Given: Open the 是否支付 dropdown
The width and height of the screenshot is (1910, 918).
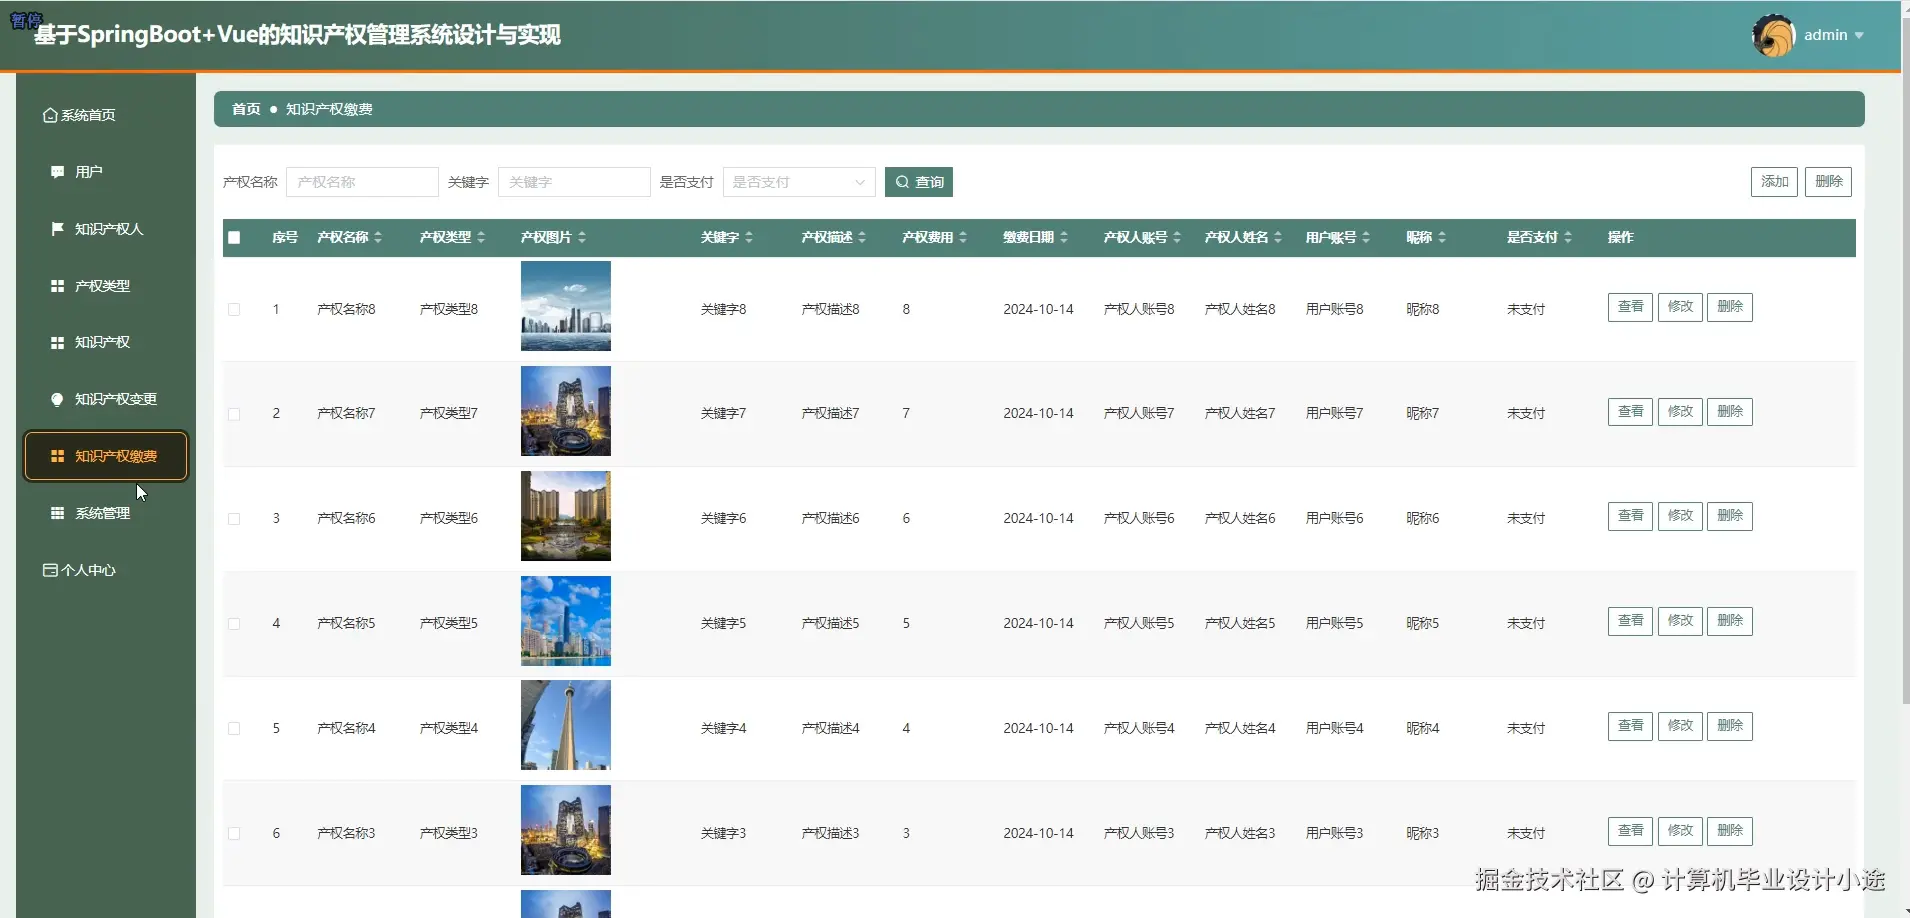Looking at the screenshot, I should click(x=798, y=182).
